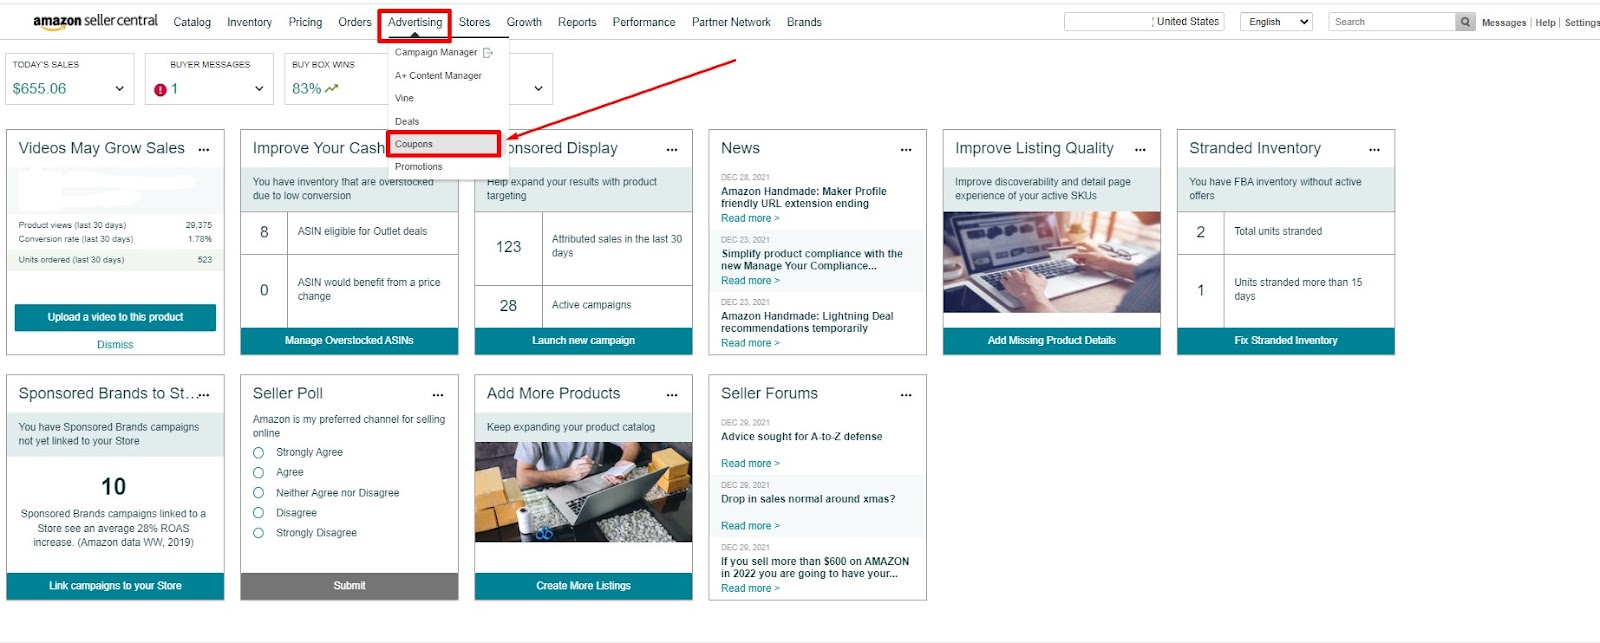Choose Coupons from Advertising menu

click(443, 144)
